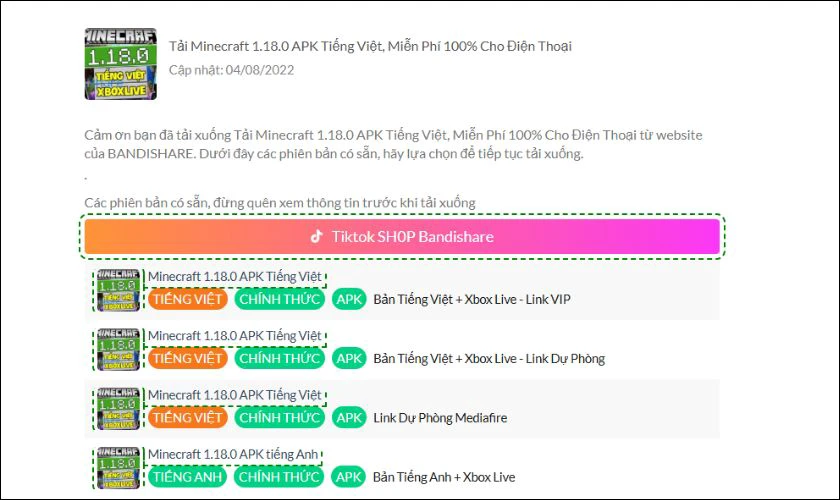Click thumbnail icon of Link VIP row

tap(119, 290)
